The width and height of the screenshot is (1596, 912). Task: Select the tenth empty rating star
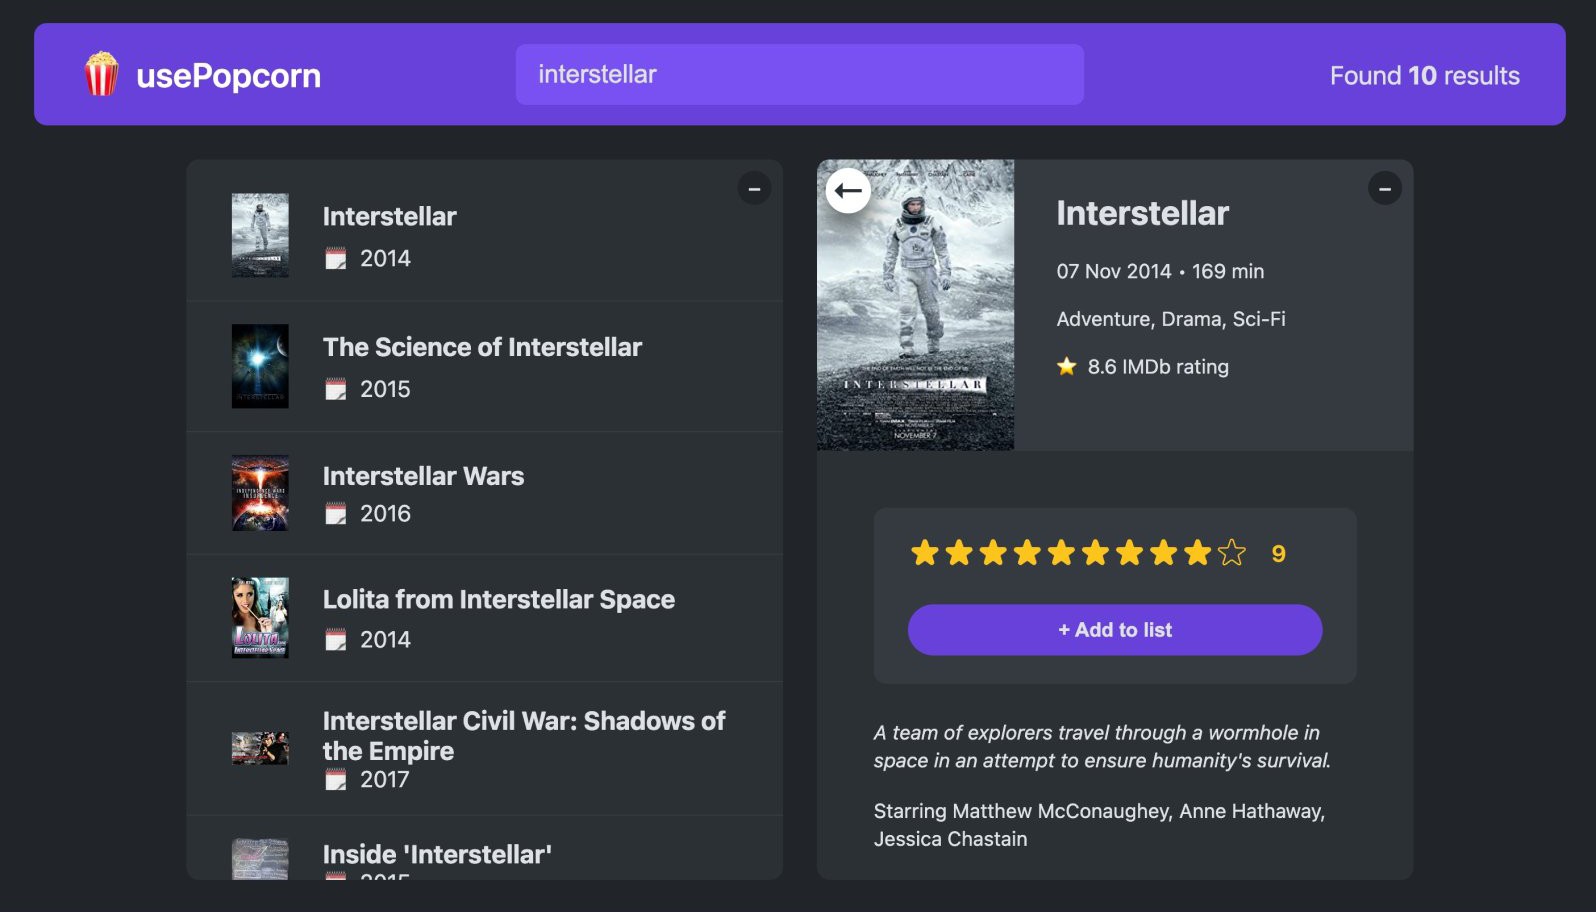pyautogui.click(x=1232, y=553)
